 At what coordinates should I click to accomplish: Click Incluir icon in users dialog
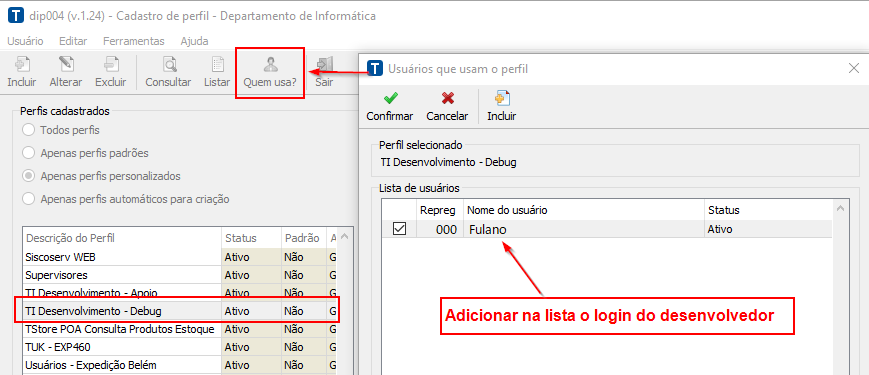pos(502,99)
